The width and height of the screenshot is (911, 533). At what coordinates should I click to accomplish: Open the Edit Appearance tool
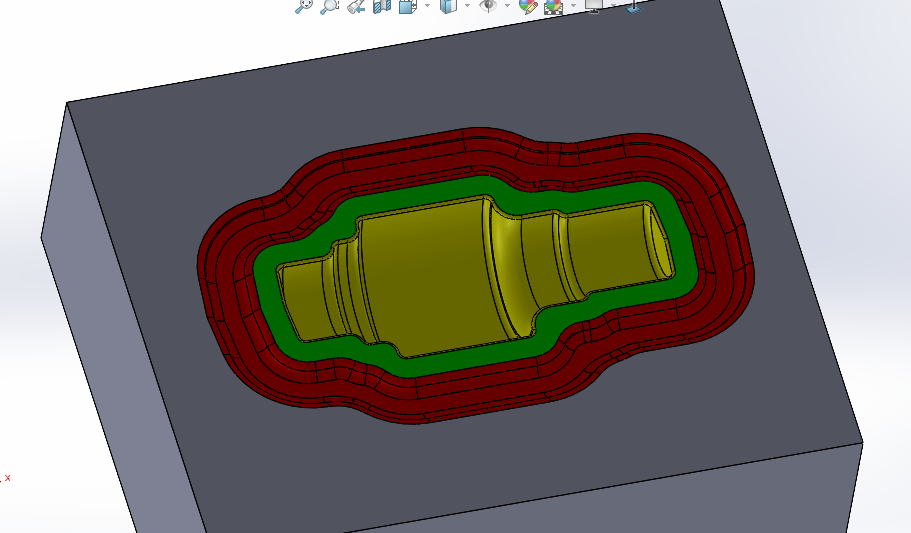(x=527, y=6)
